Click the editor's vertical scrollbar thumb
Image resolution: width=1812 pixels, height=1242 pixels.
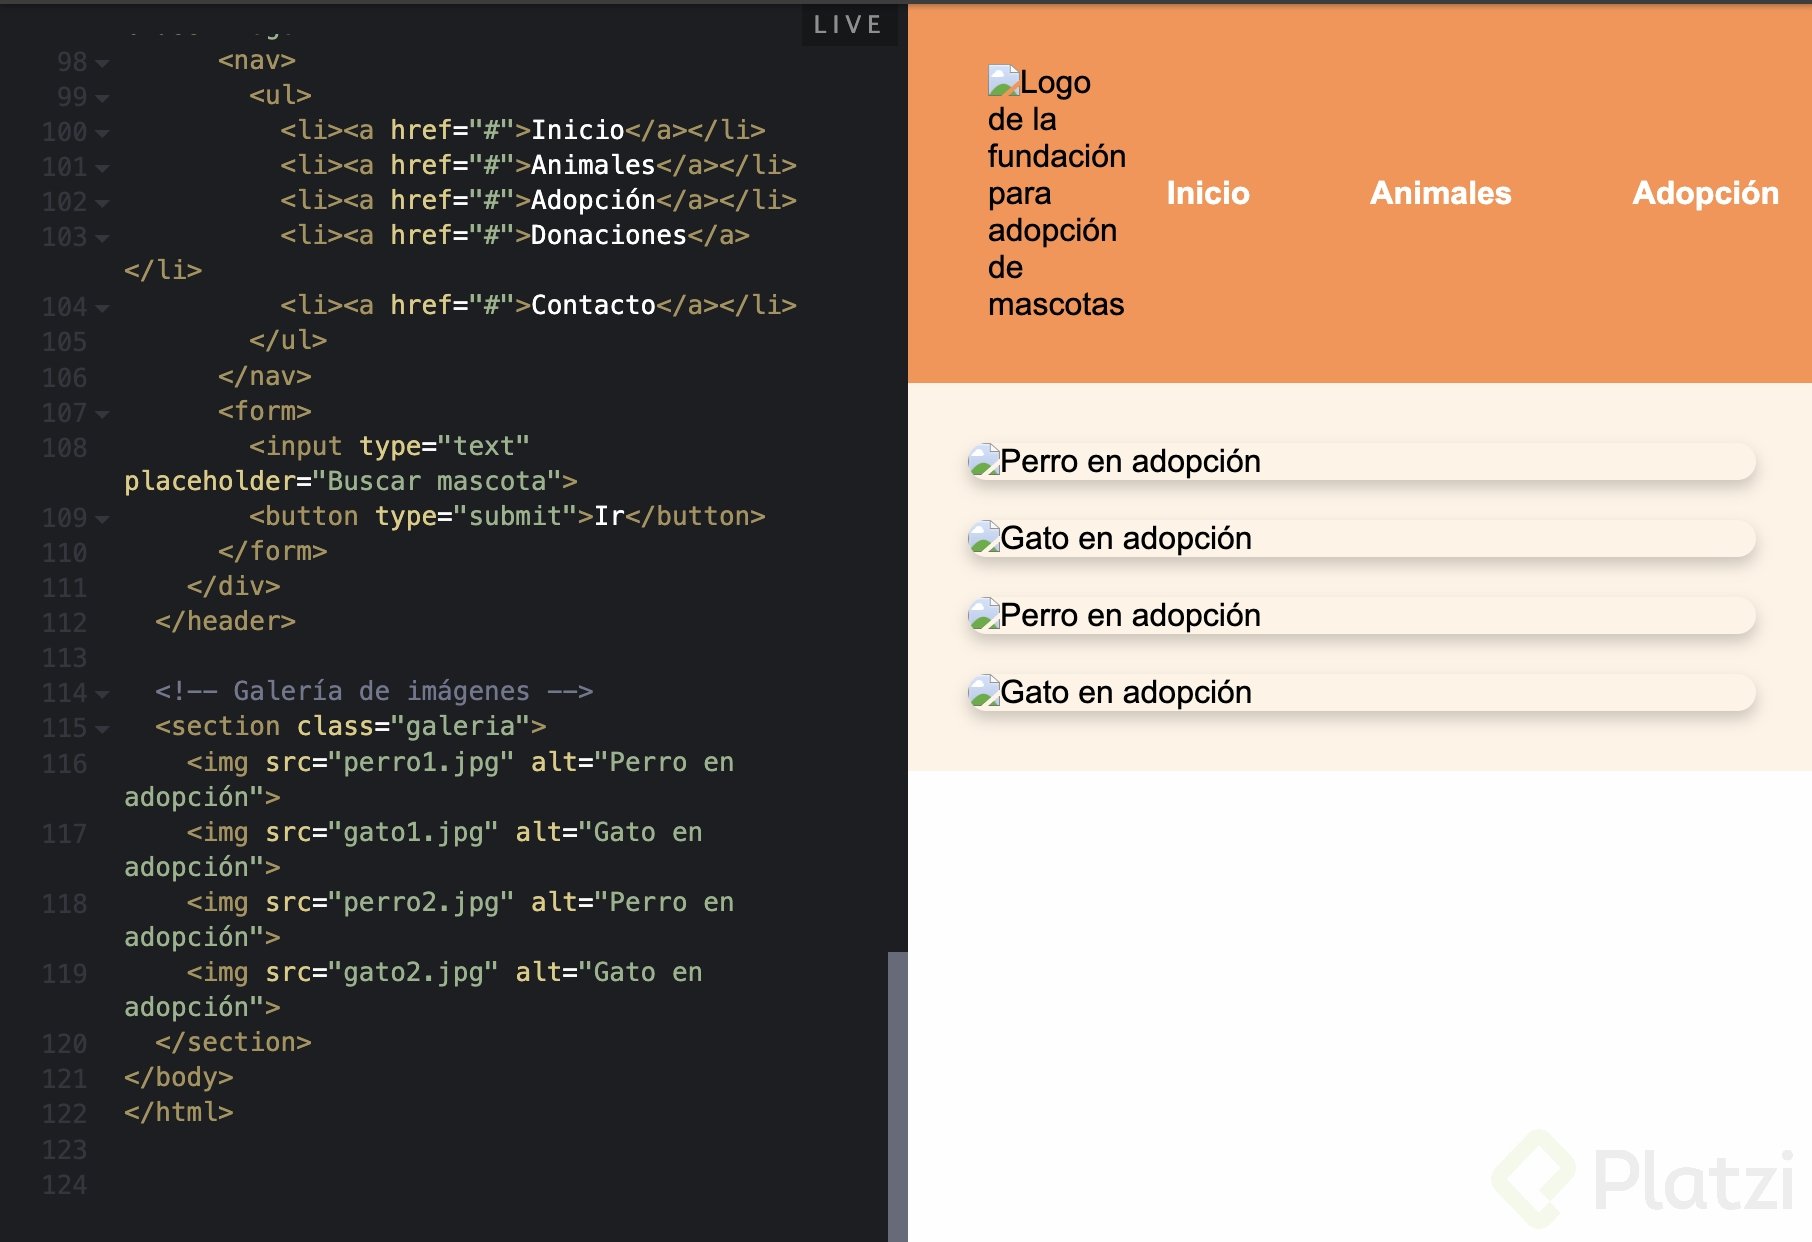pos(897,1096)
